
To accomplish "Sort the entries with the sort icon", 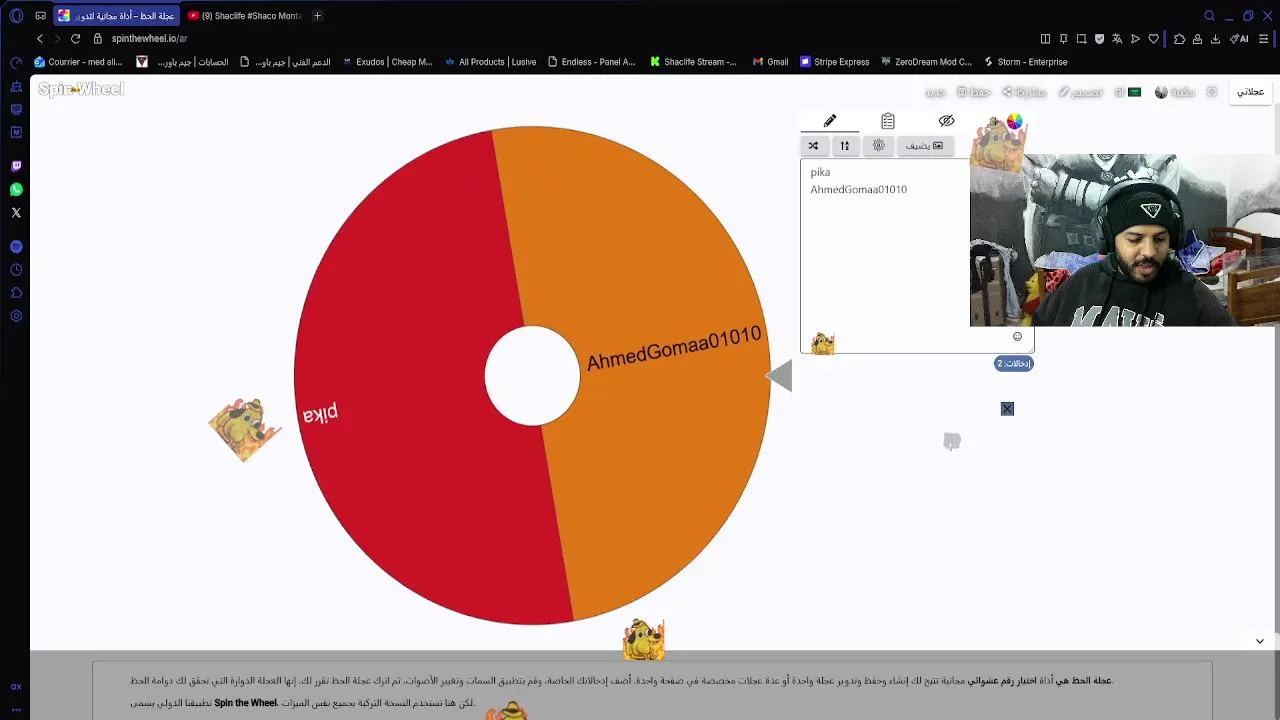I will (x=845, y=146).
